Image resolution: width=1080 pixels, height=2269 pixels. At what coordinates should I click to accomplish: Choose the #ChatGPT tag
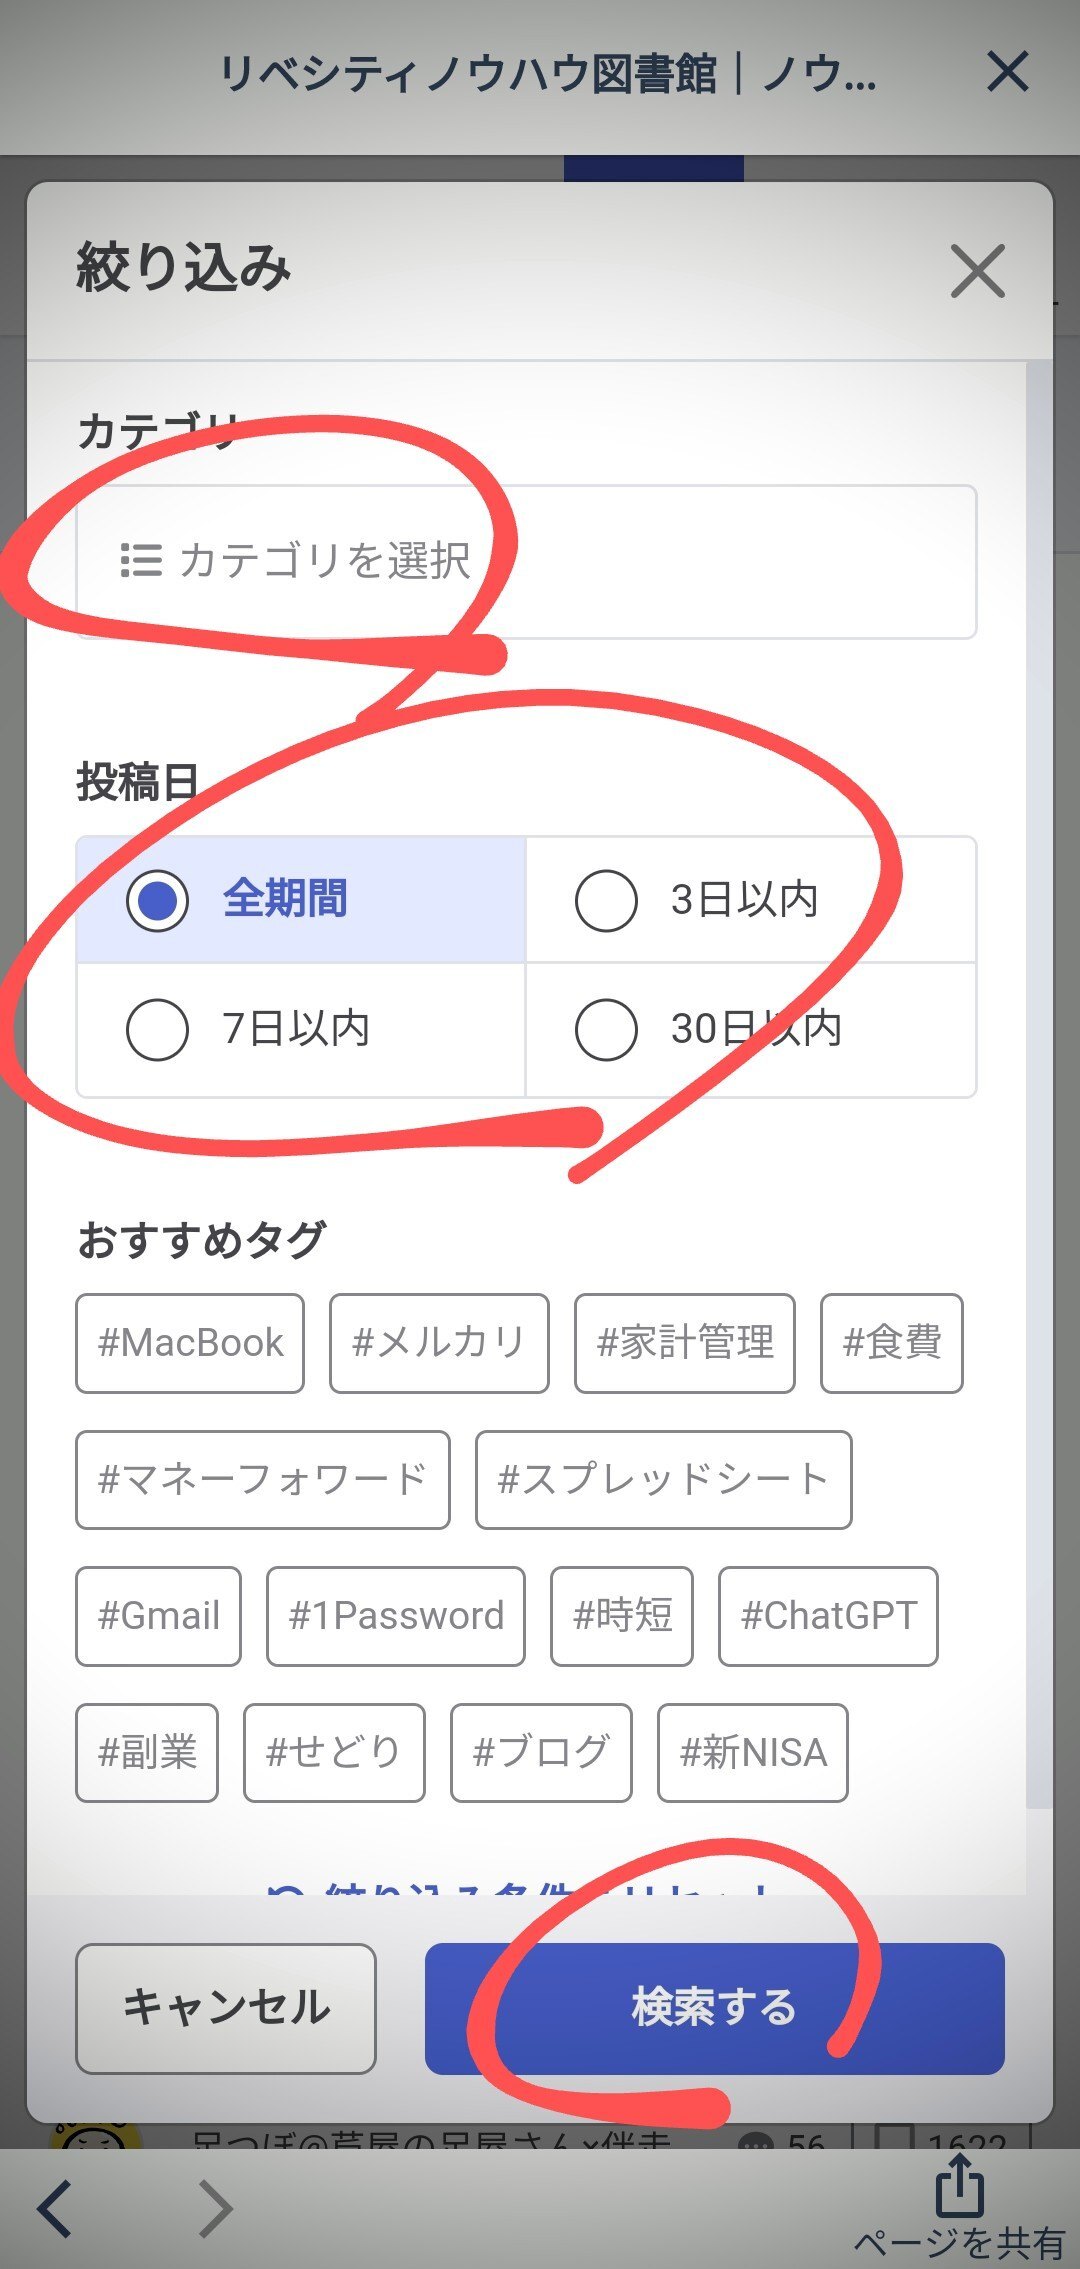(x=828, y=1616)
